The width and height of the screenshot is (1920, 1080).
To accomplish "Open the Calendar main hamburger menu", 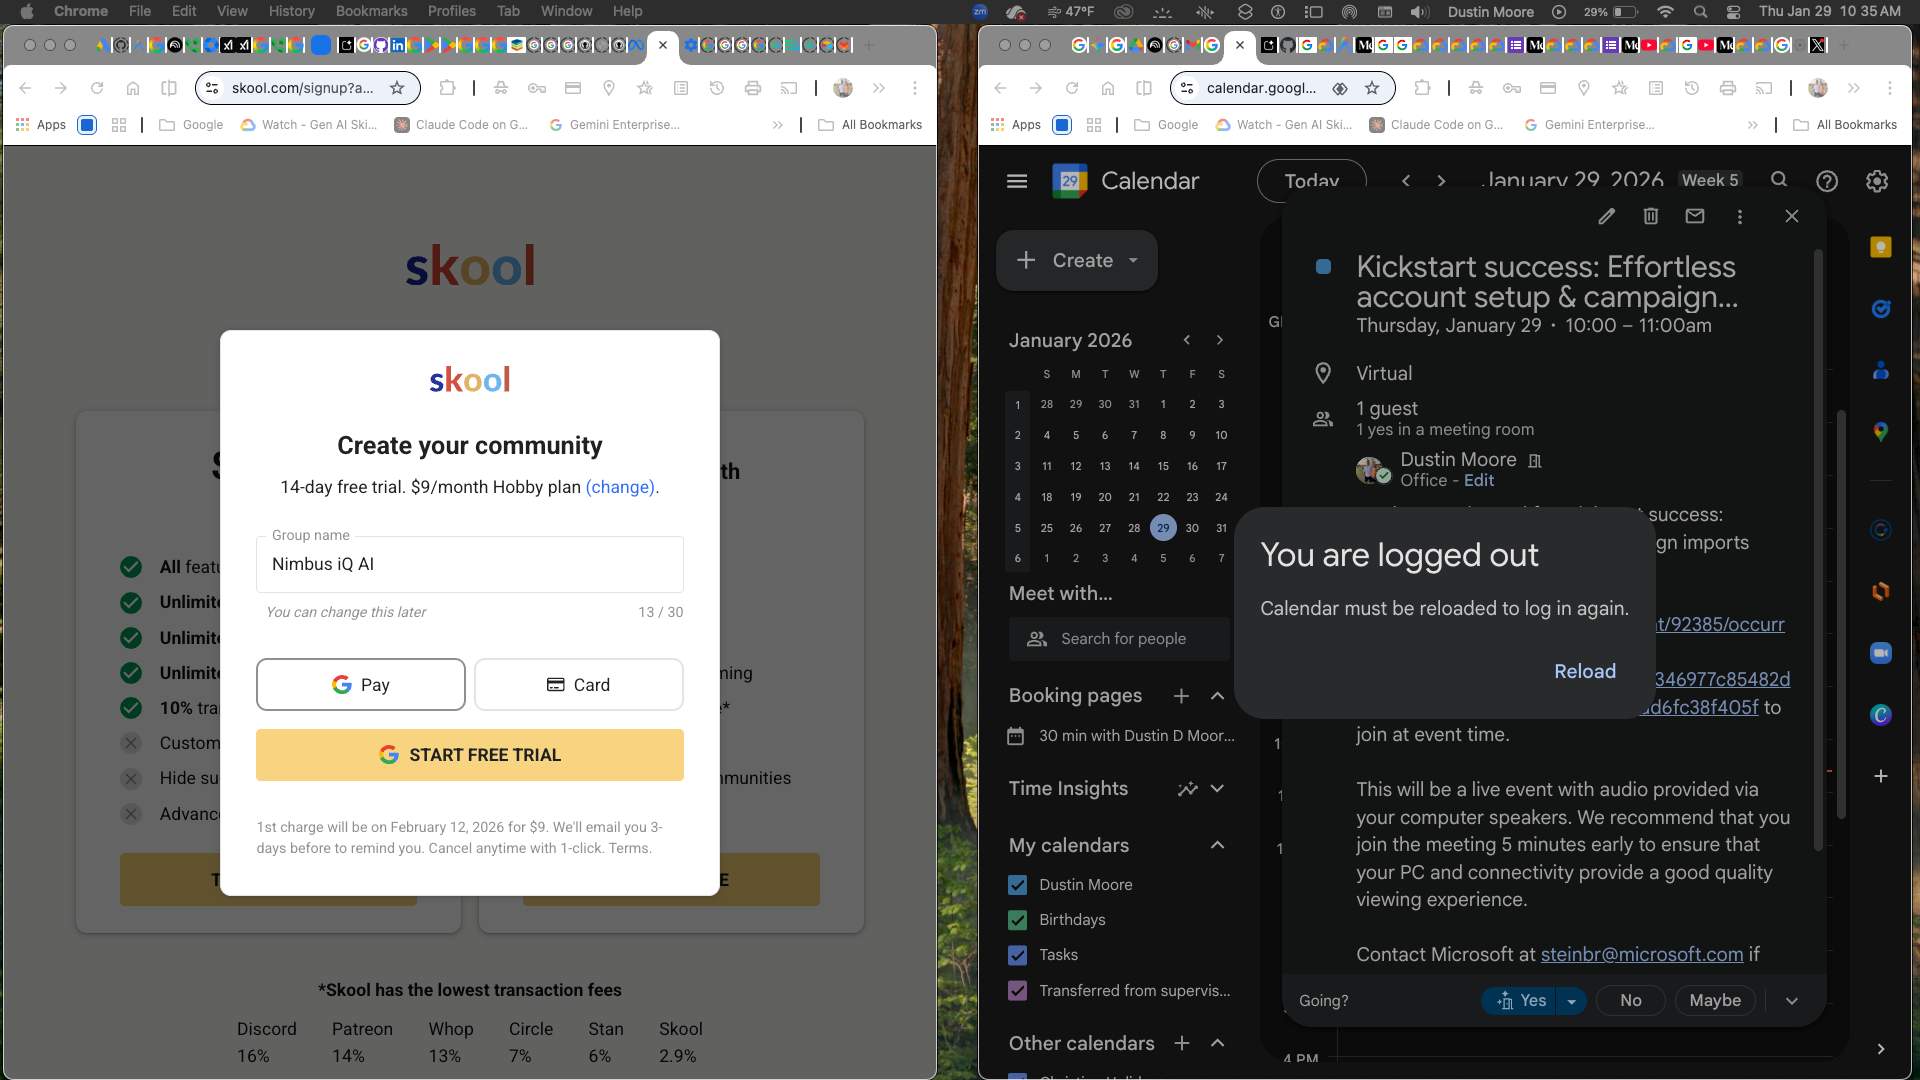I will click(x=1017, y=181).
